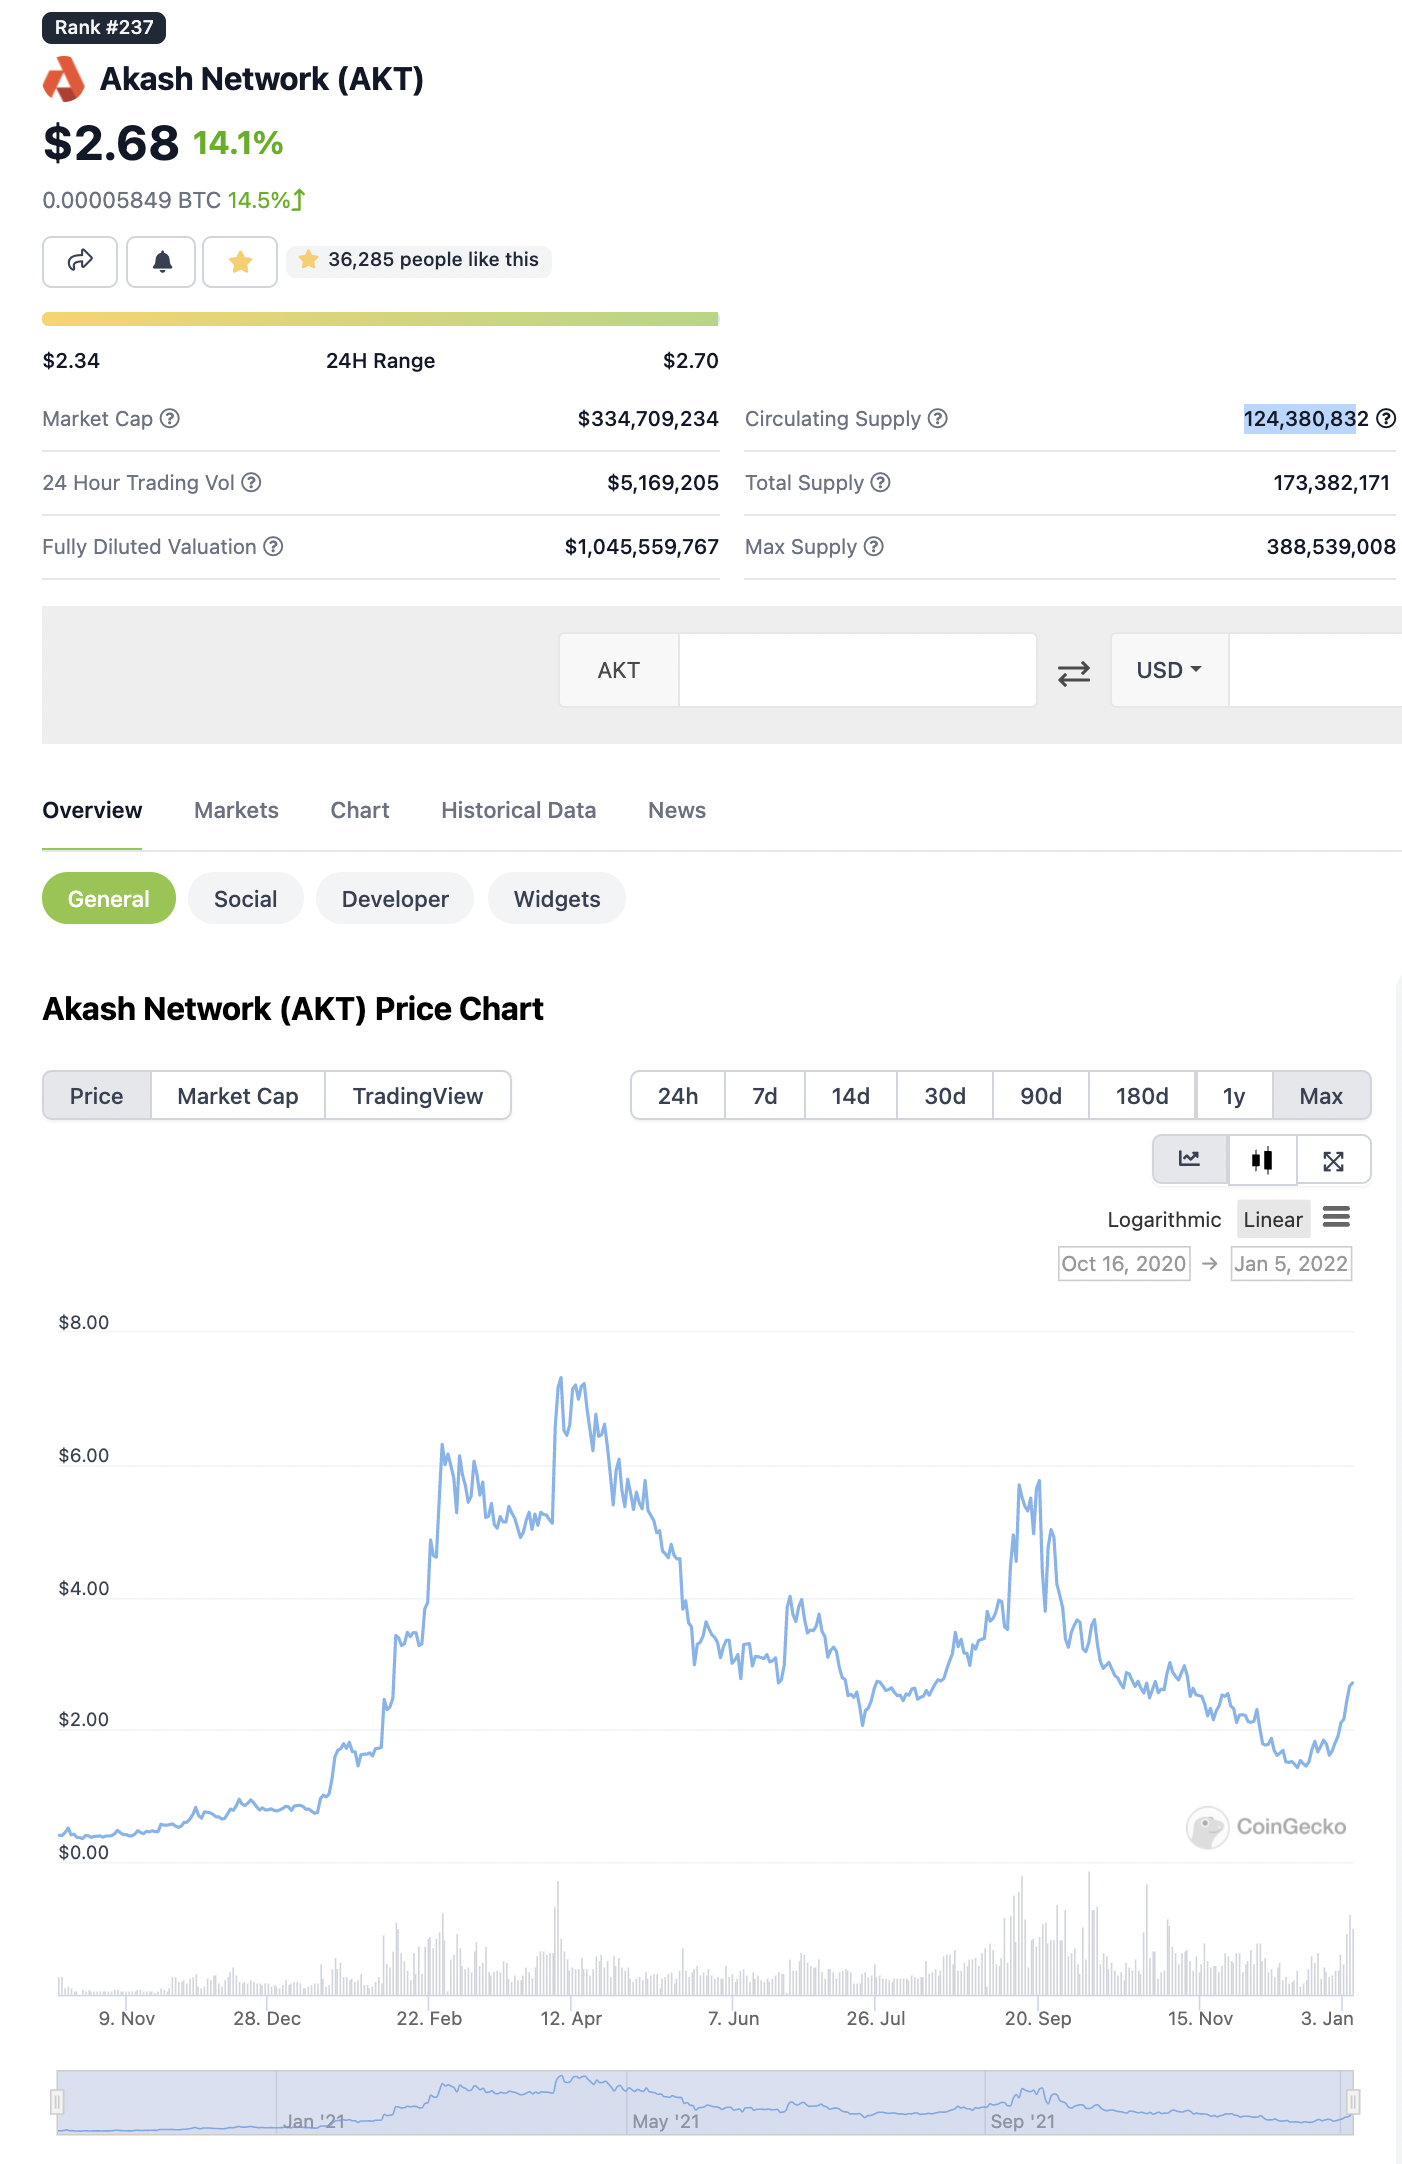Open the USD currency dropdown

point(1169,670)
